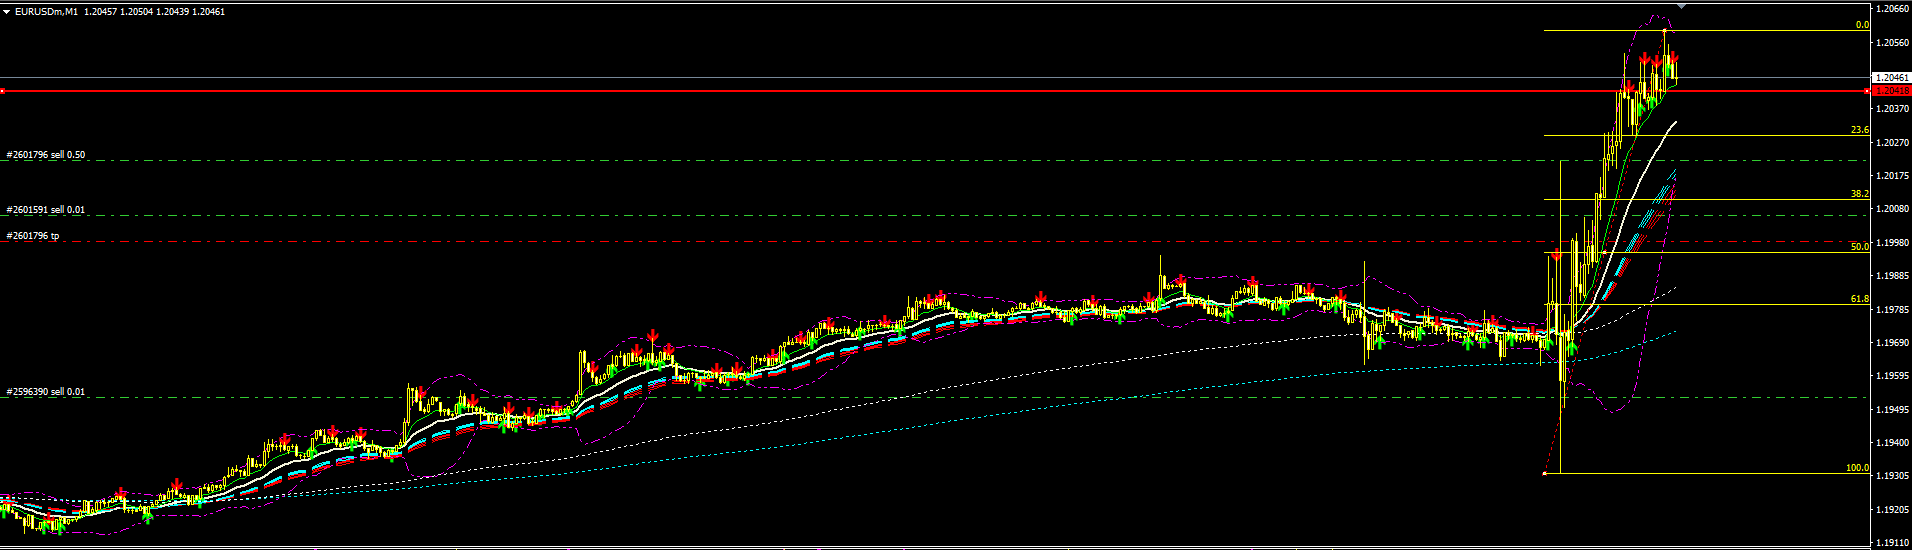1912x550 pixels.
Task: Click price scale value 1.19980
Action: point(1892,242)
